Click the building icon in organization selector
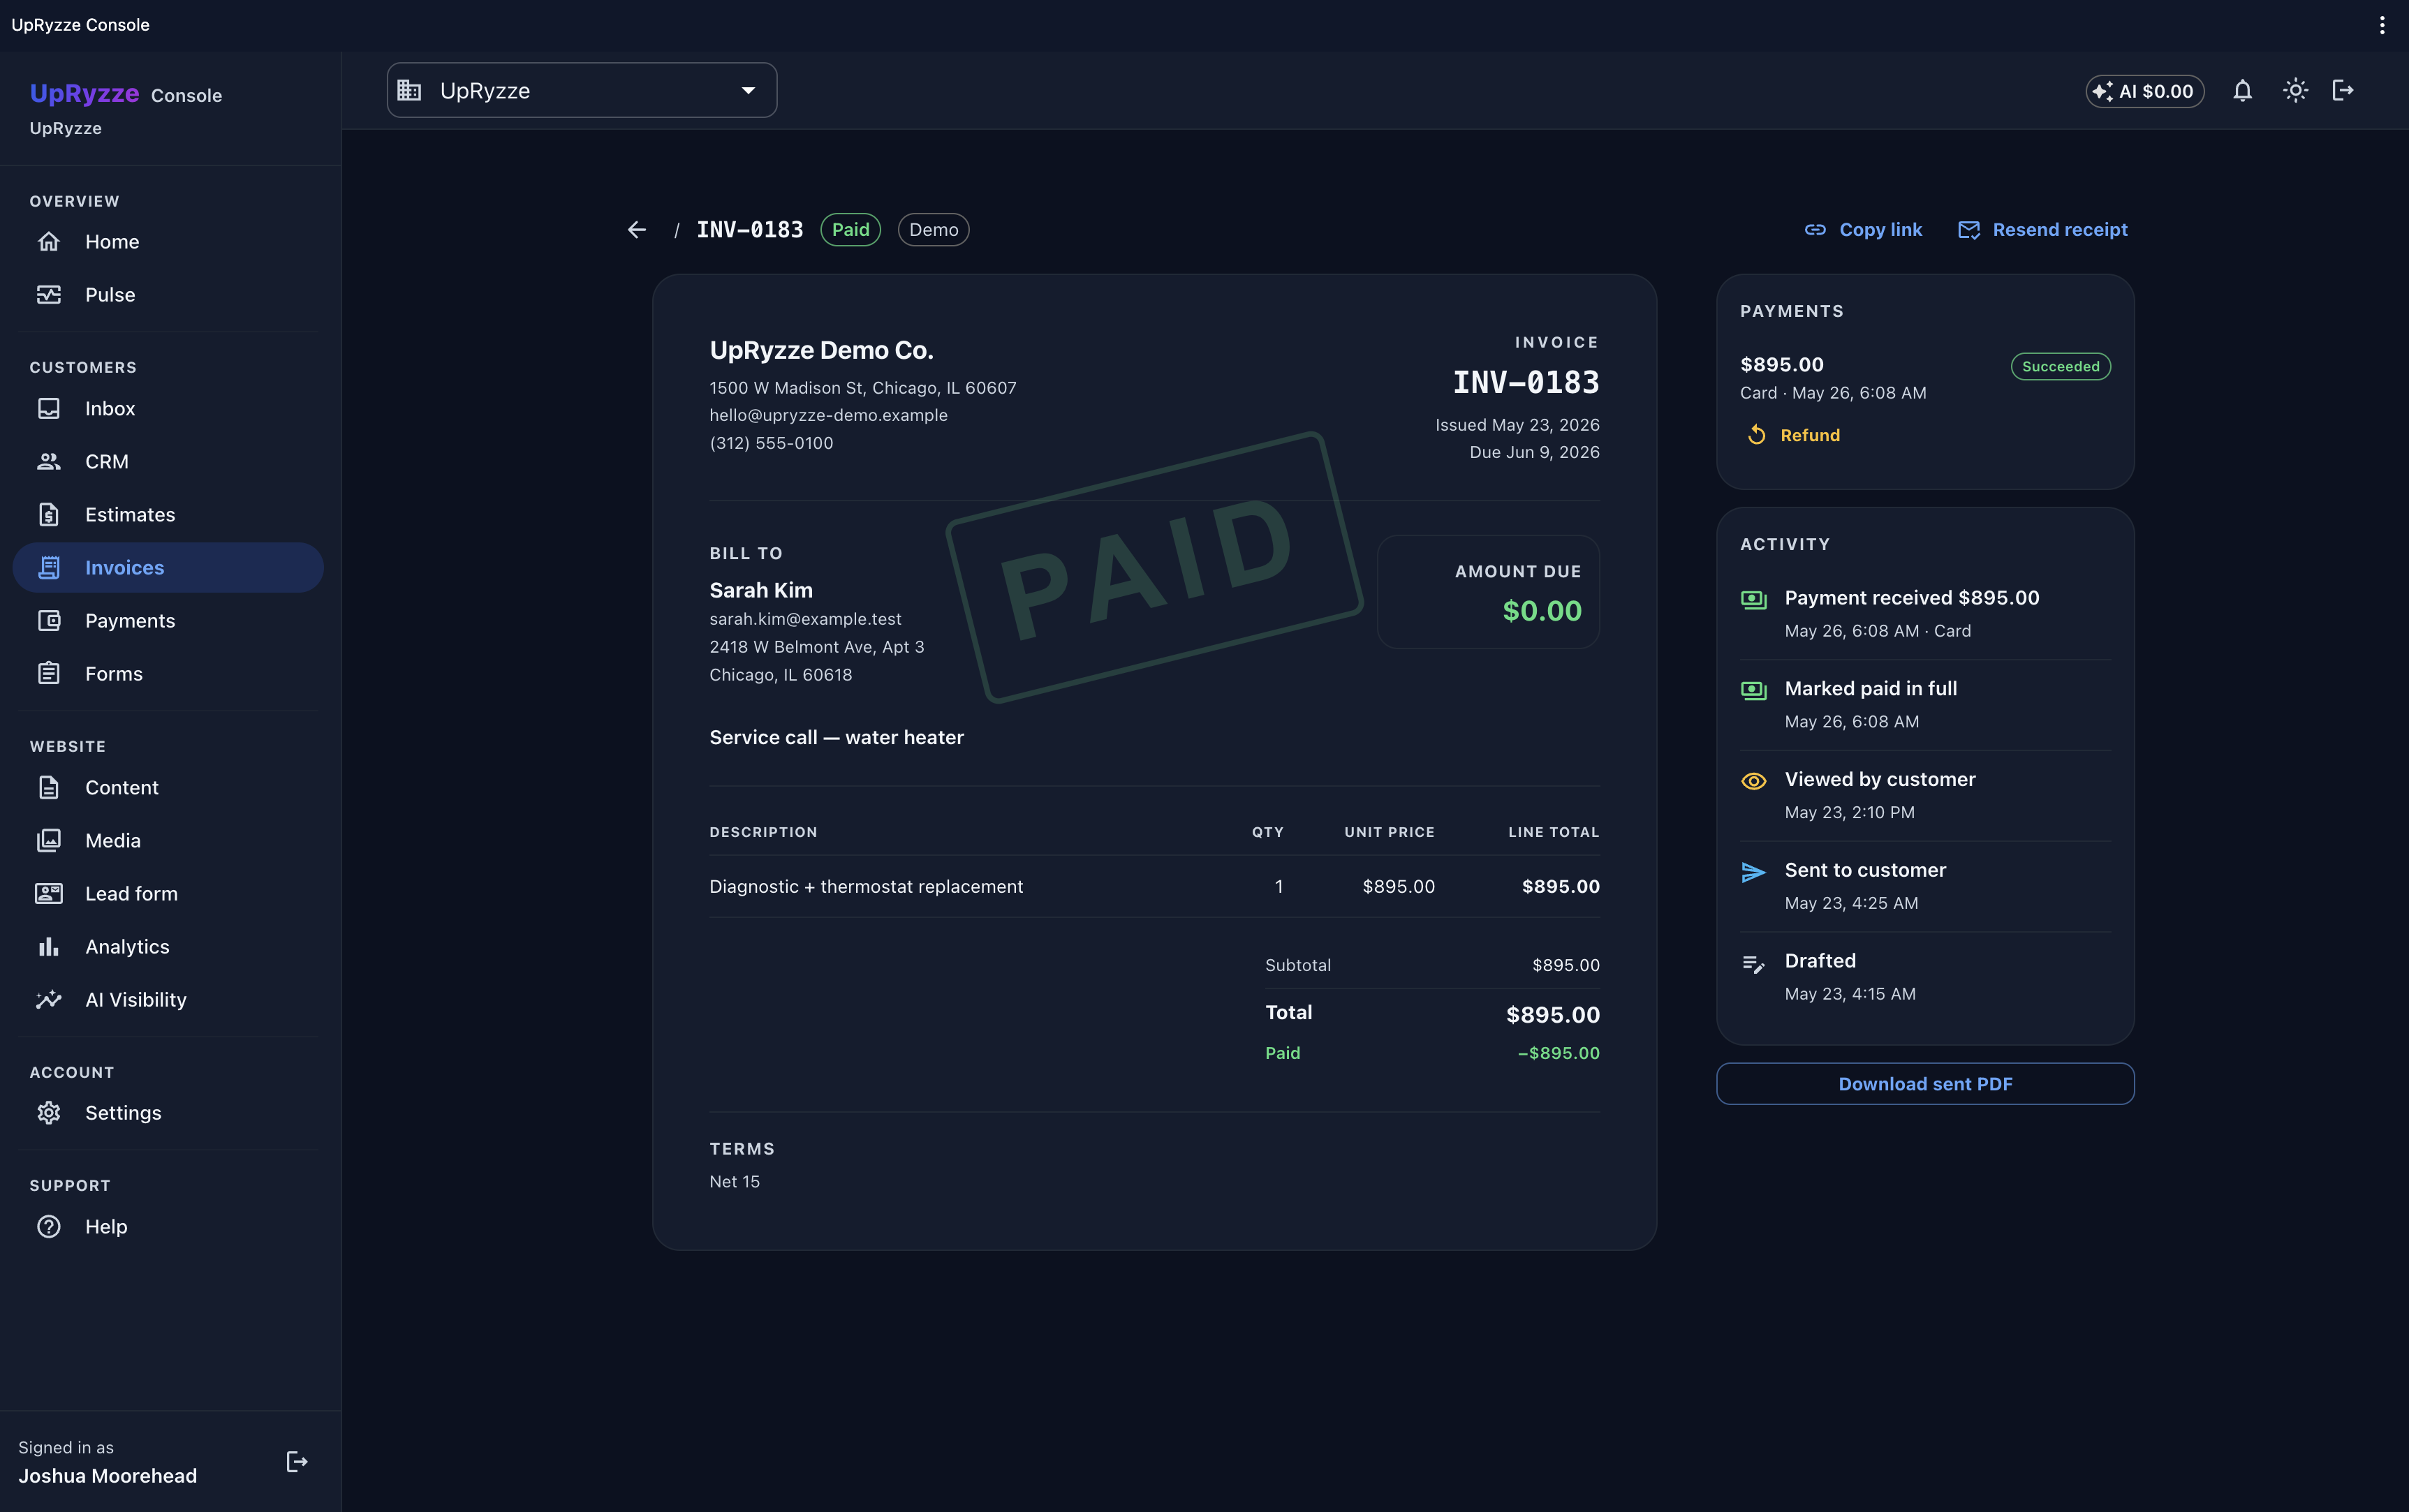 (x=409, y=90)
